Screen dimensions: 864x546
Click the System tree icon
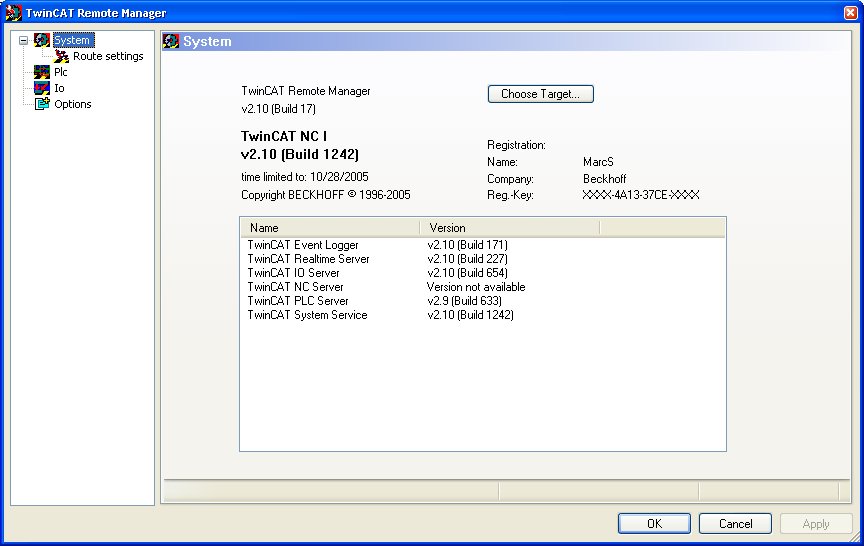[x=42, y=40]
